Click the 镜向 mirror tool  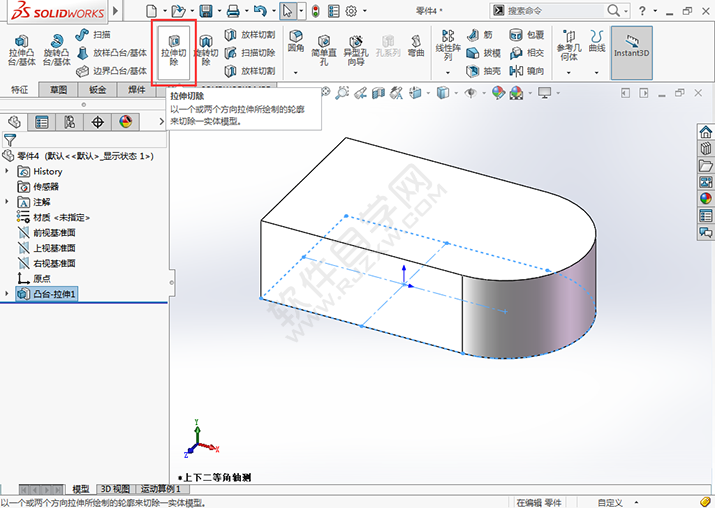[x=527, y=71]
